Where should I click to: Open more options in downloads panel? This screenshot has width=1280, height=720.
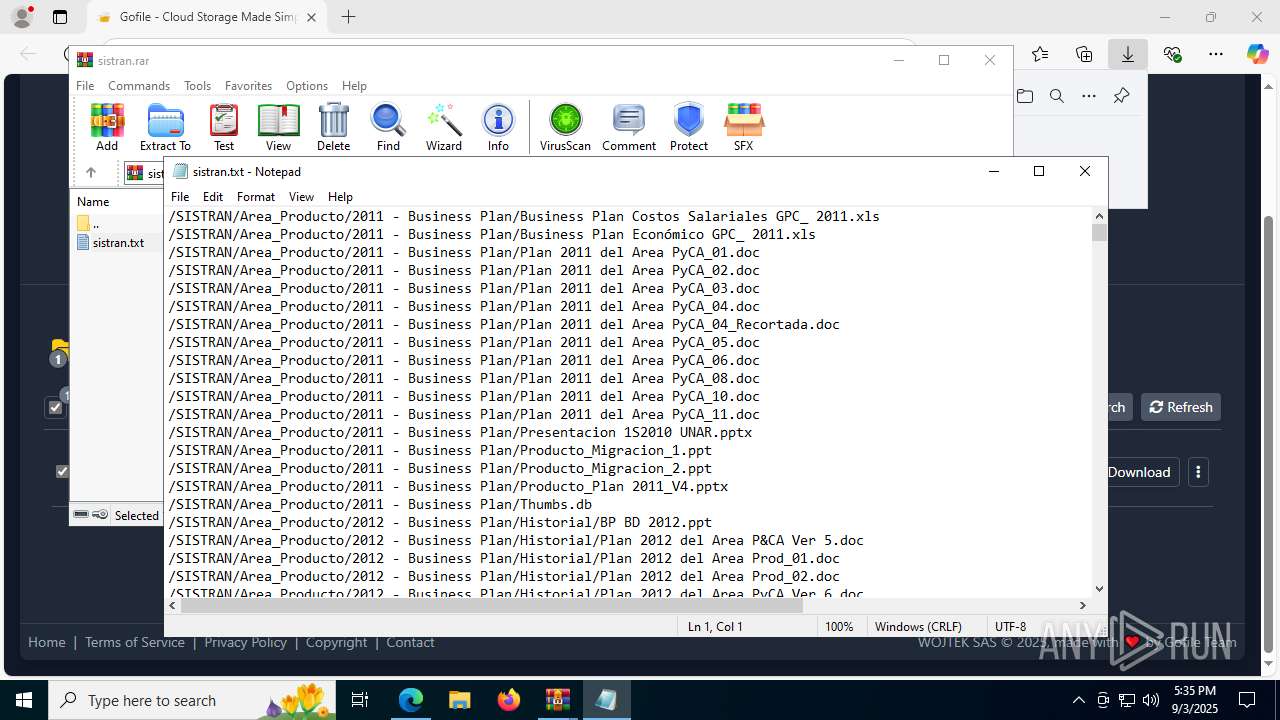pyautogui.click(x=1089, y=96)
